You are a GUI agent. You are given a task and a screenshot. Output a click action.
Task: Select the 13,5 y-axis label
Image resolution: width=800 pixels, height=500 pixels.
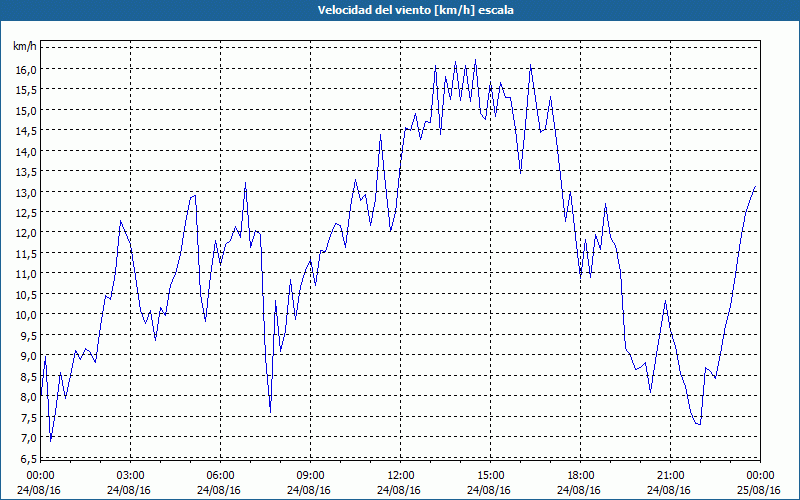27,171
